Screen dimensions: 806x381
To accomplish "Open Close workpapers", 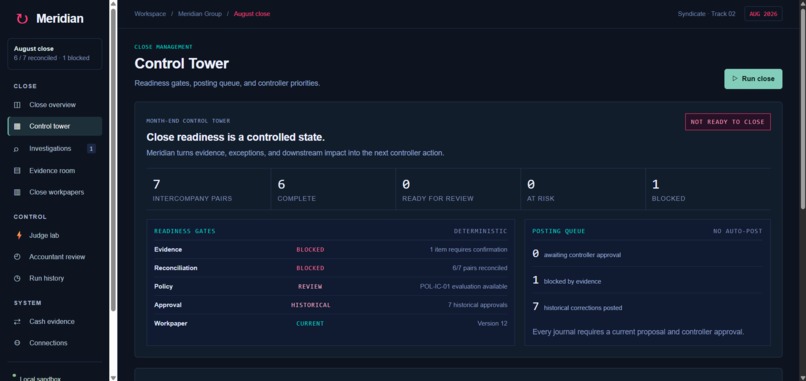I will (54, 192).
